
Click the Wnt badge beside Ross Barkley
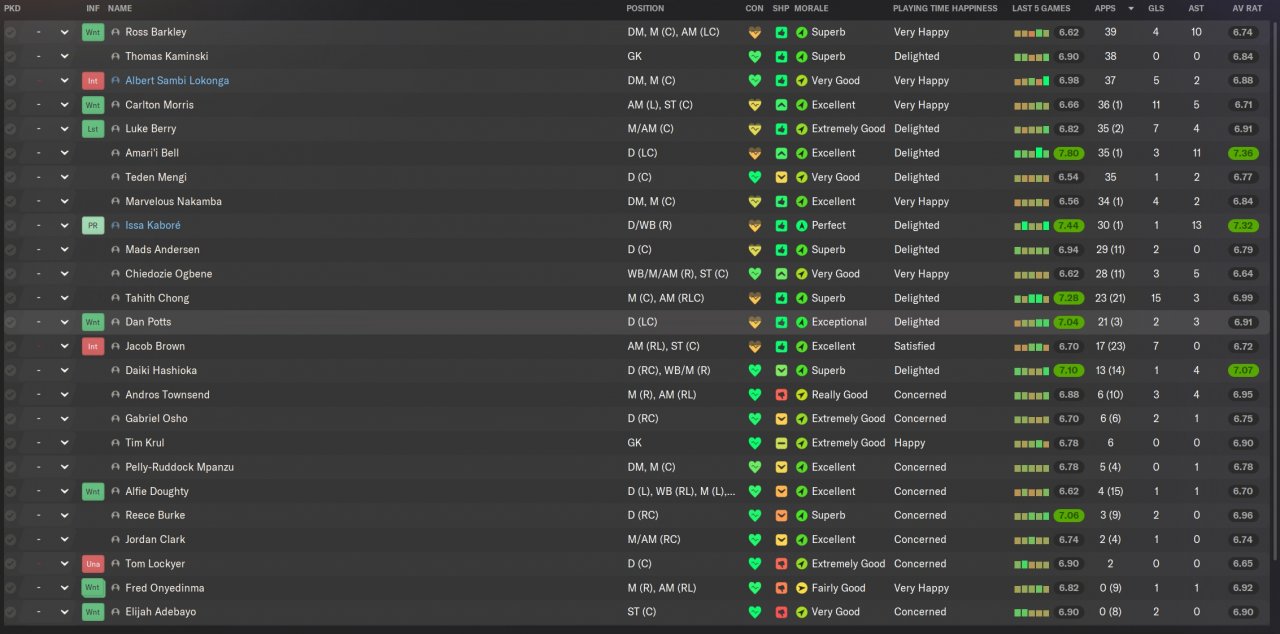(93, 32)
